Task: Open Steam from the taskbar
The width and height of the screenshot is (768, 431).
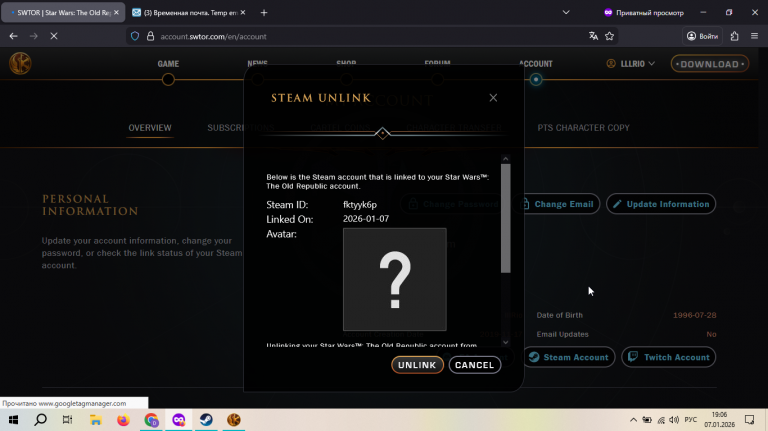Action: coord(206,420)
